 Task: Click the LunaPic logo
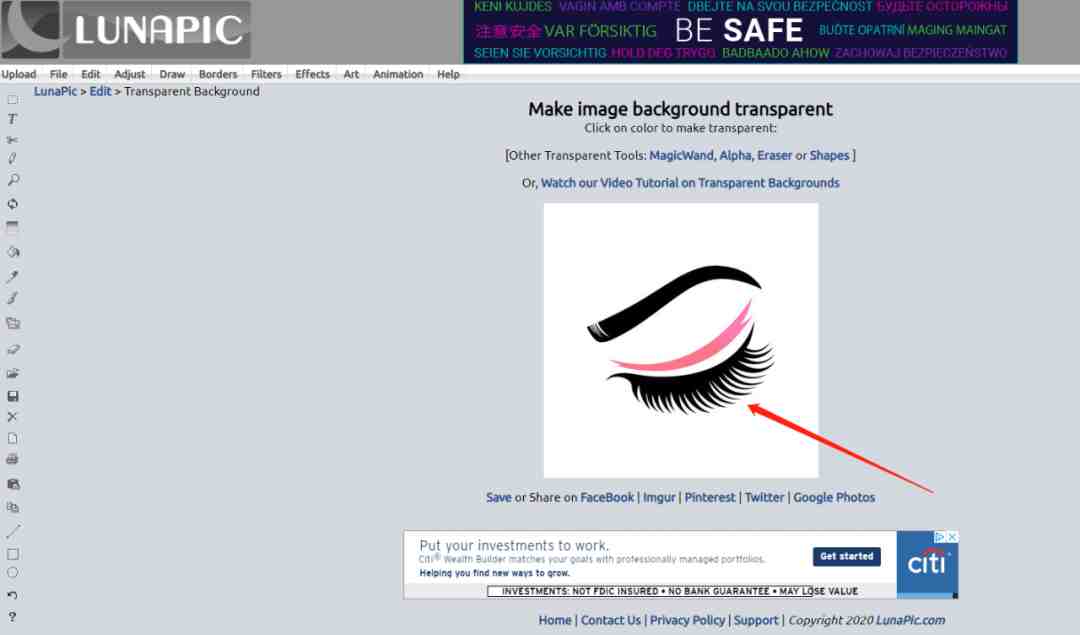[126, 30]
